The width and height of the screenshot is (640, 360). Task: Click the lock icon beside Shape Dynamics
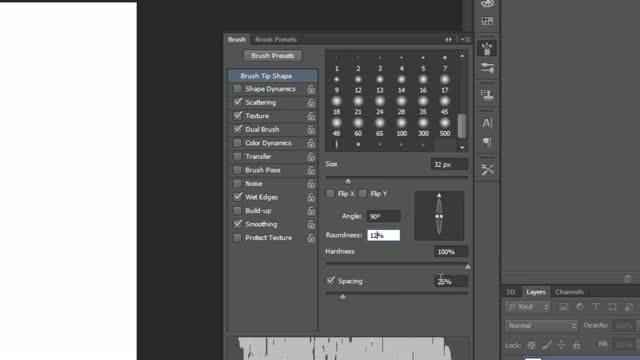311,89
